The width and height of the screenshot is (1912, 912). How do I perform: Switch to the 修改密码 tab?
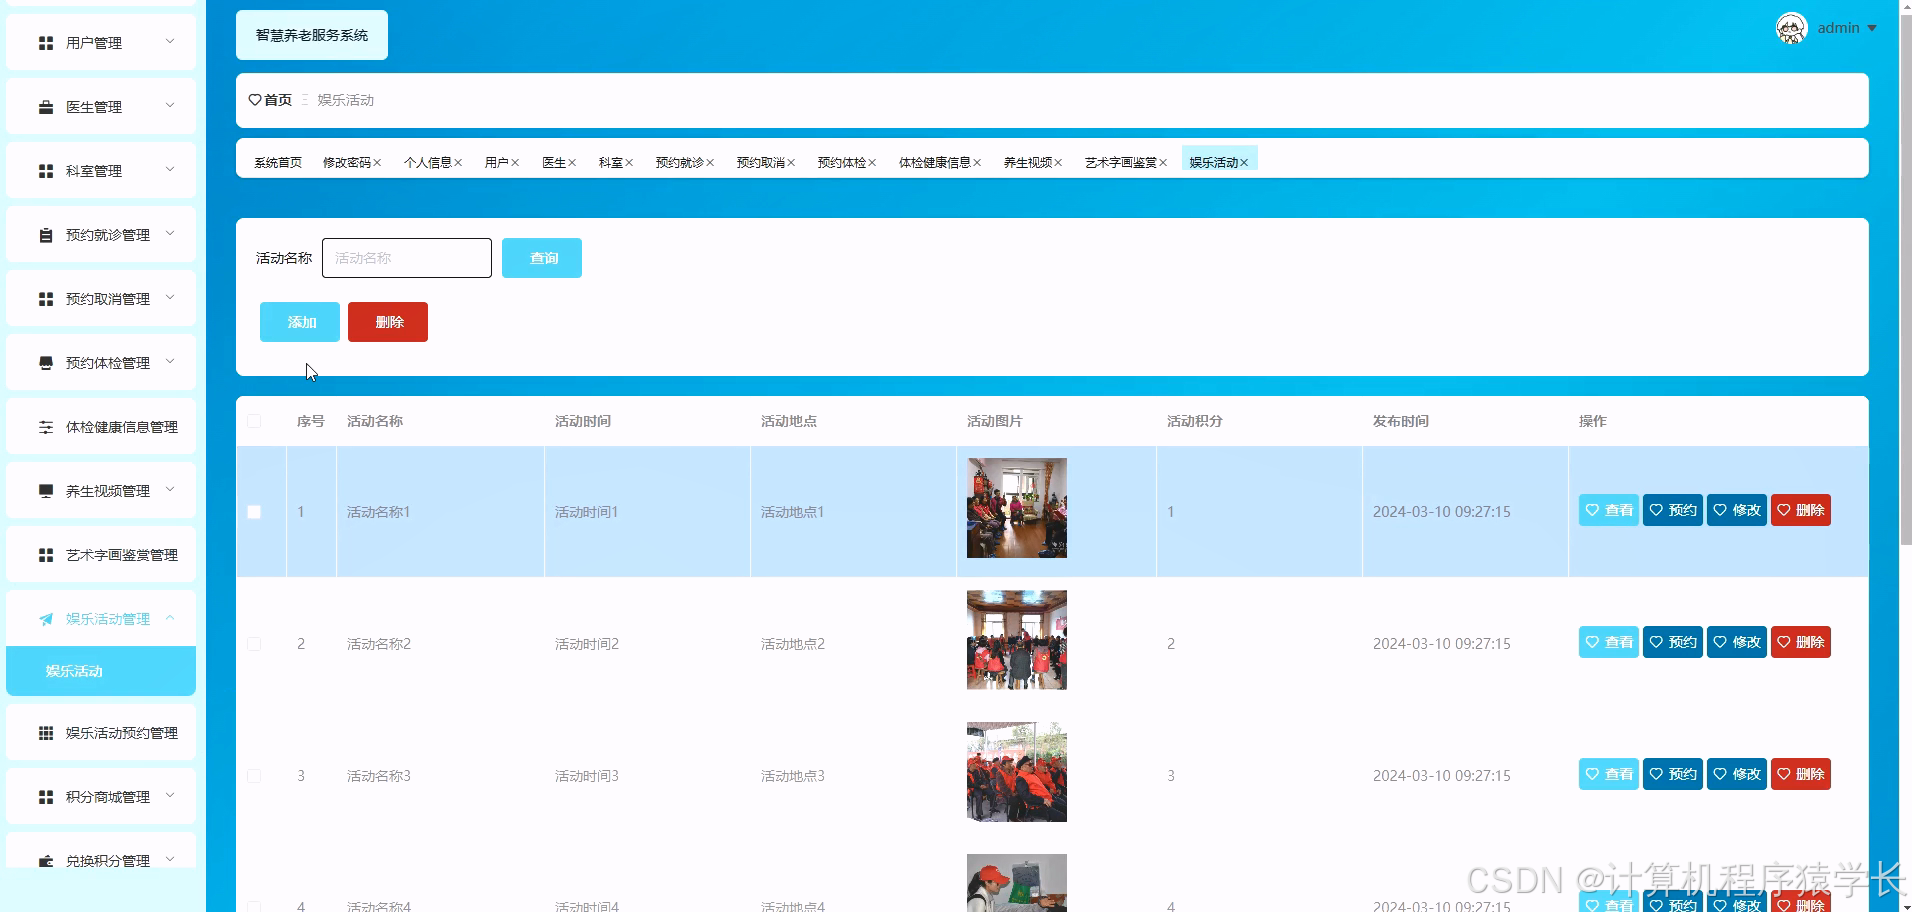(x=346, y=162)
